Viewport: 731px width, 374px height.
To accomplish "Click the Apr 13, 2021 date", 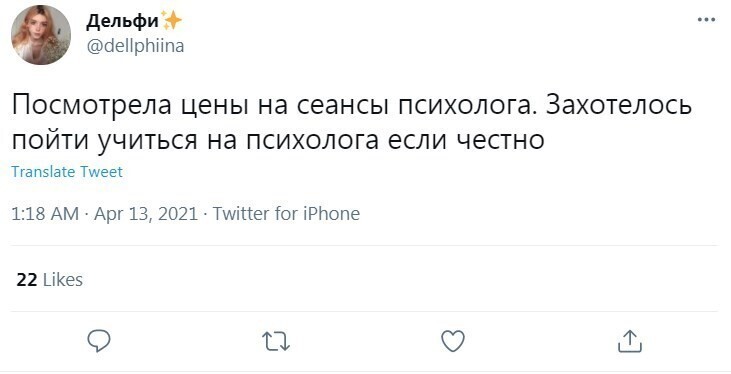I will click(x=146, y=214).
